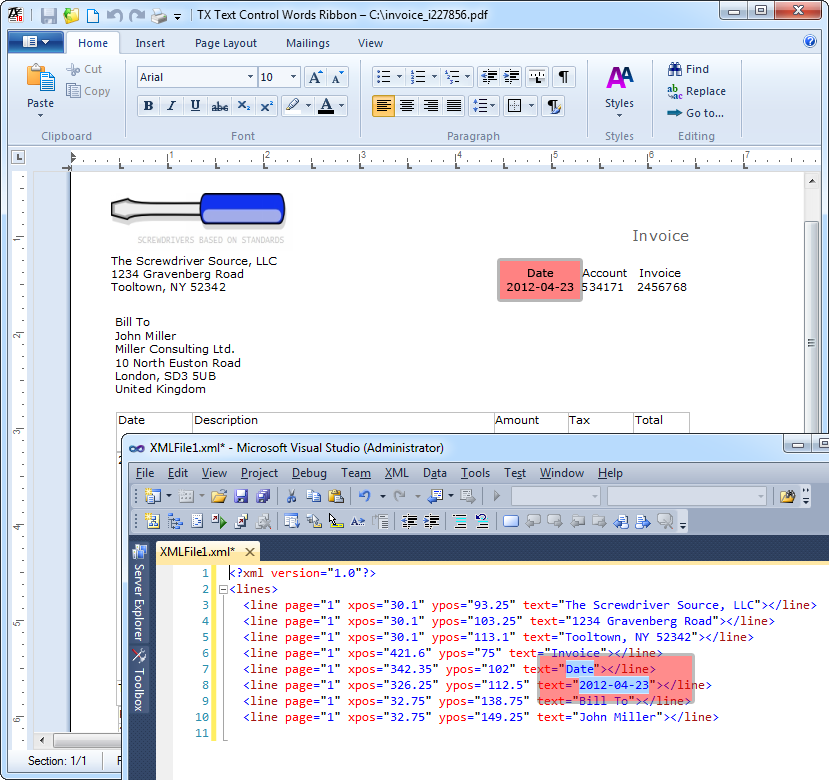829x780 pixels.
Task: Click the Toggle Bookmark icon in Visual Studio
Action: [x=510, y=522]
